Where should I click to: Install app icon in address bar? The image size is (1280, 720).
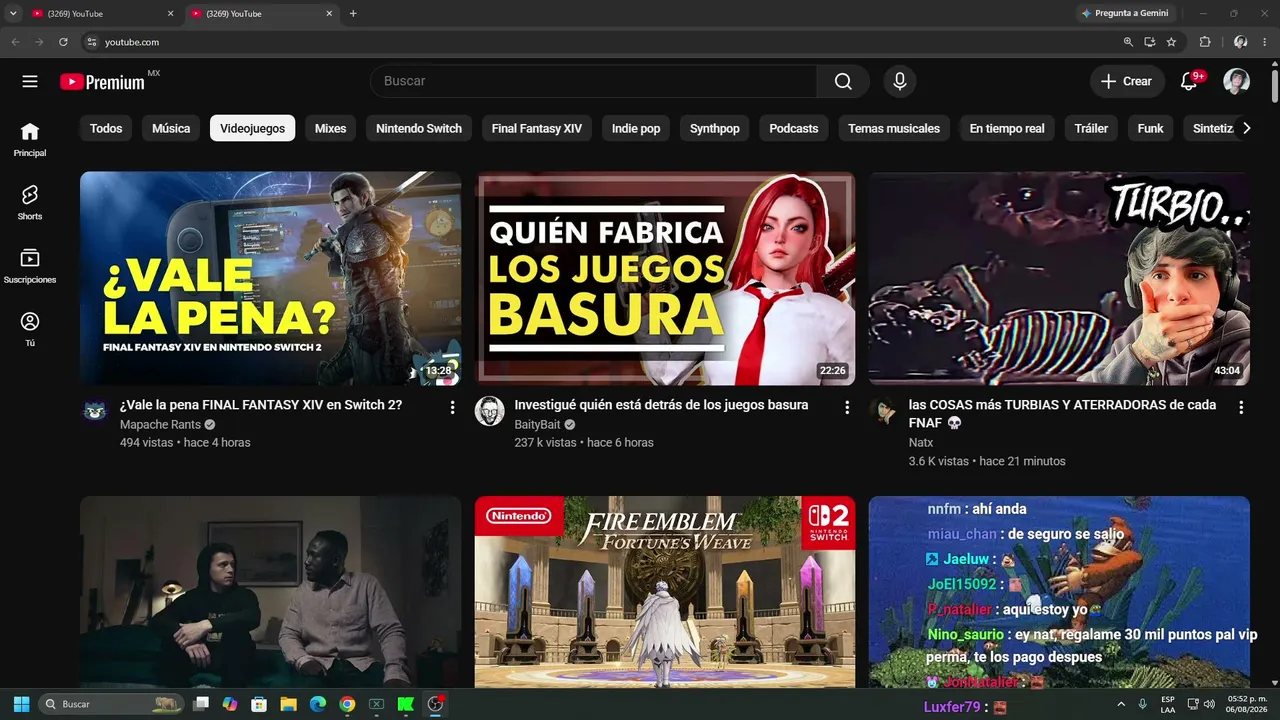1150,42
